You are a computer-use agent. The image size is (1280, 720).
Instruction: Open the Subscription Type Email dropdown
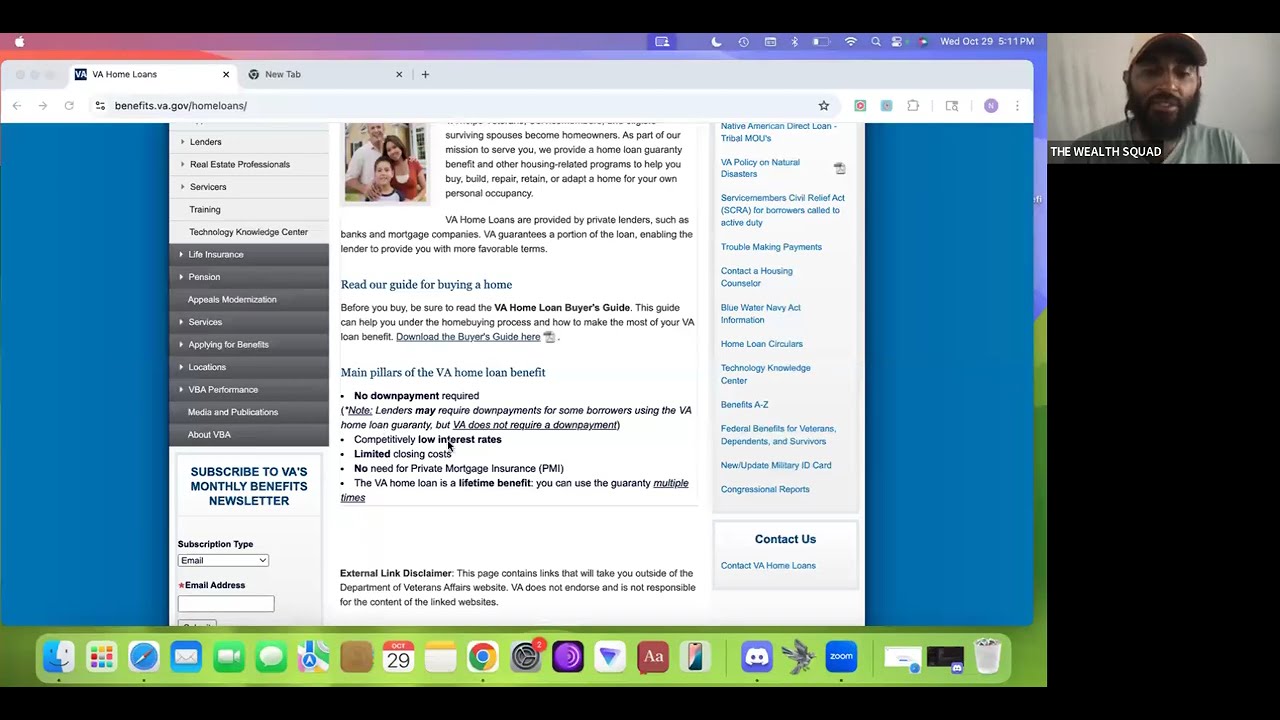point(223,561)
